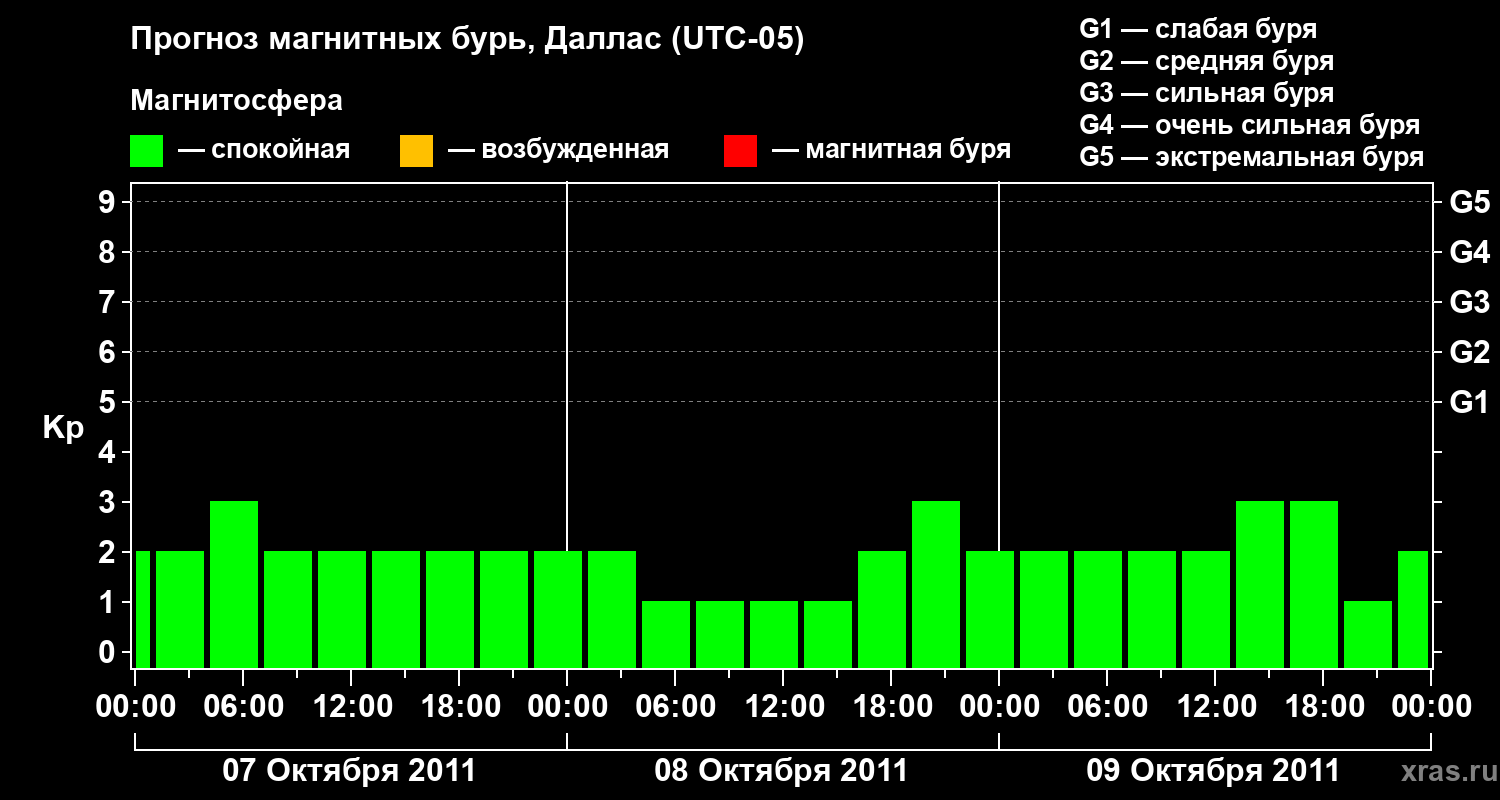Click the '12:00' time label under 07 October
Image resolution: width=1500 pixels, height=800 pixels.
(x=351, y=706)
